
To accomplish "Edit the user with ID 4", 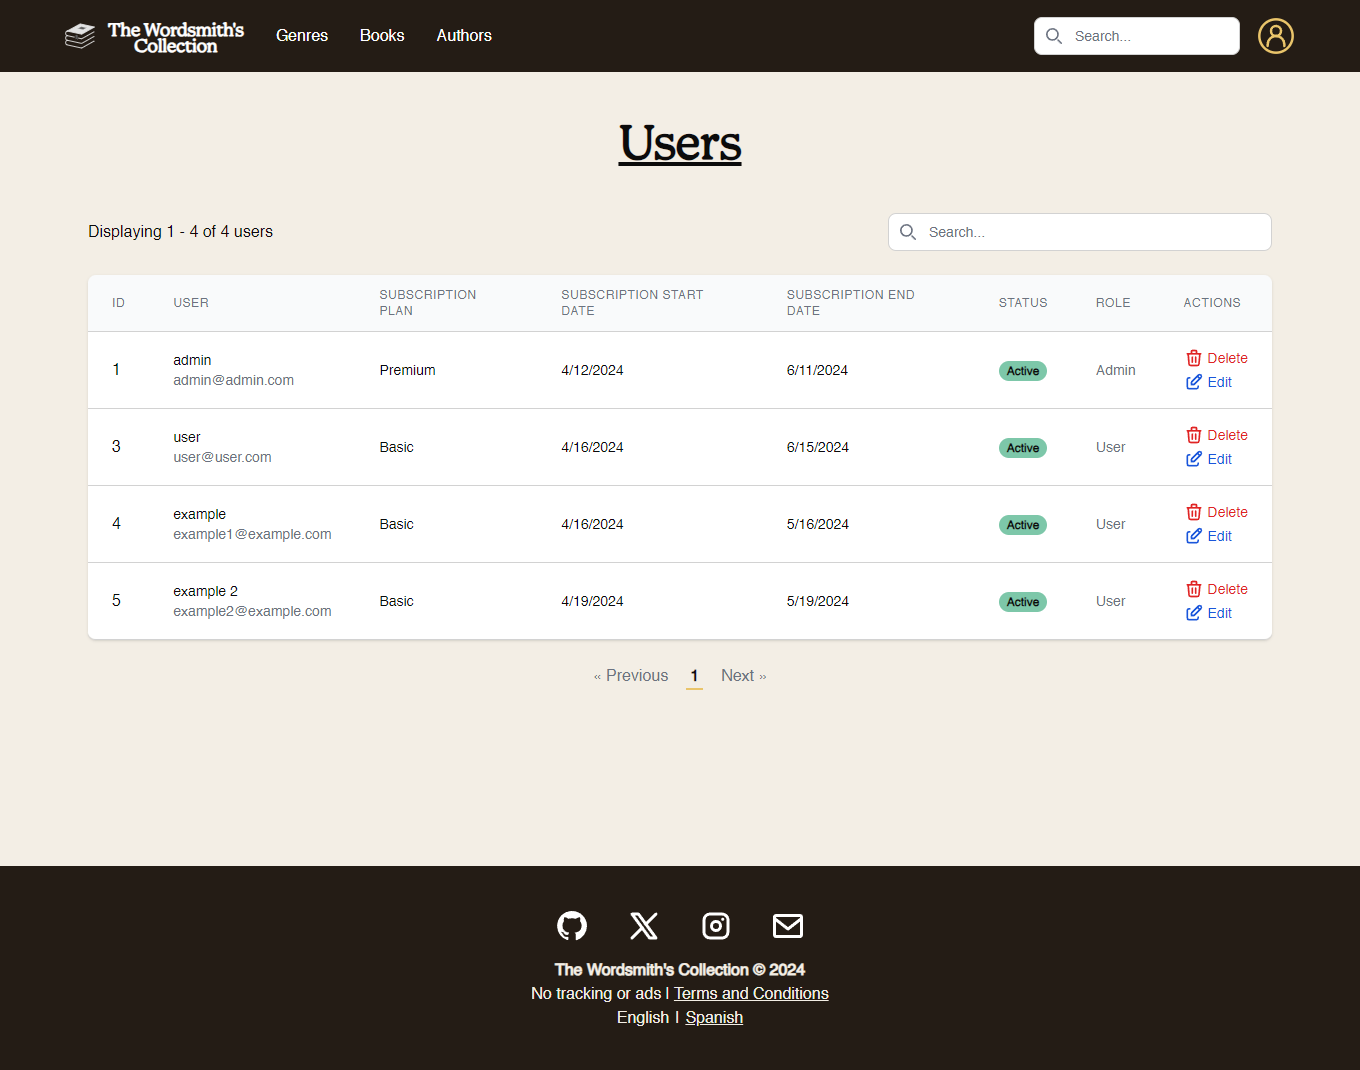I will pos(1209,536).
